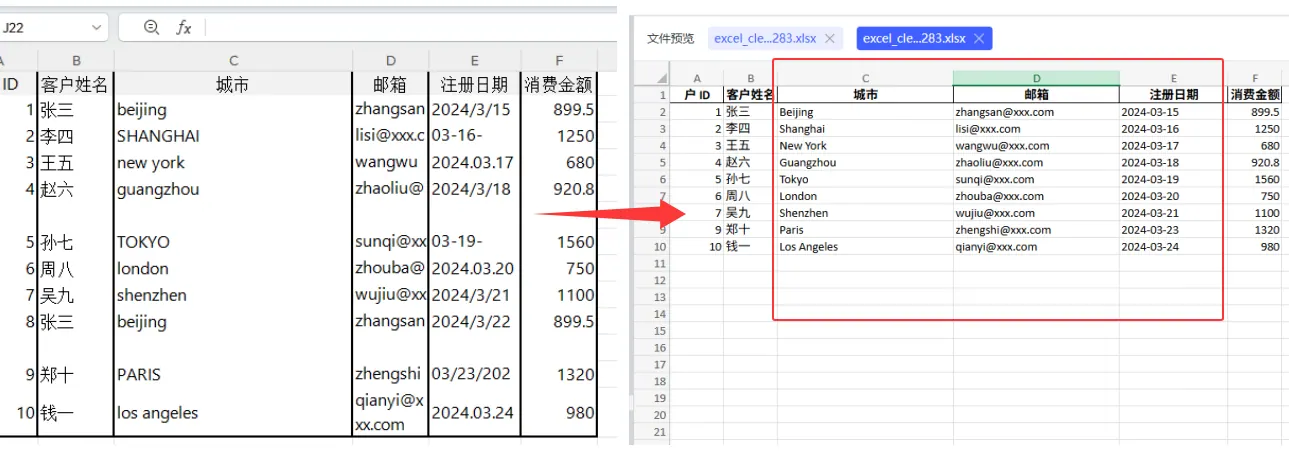
Task: Click the wrapped qianyi@xxx.com cell in the left sheet
Action: tap(390, 412)
